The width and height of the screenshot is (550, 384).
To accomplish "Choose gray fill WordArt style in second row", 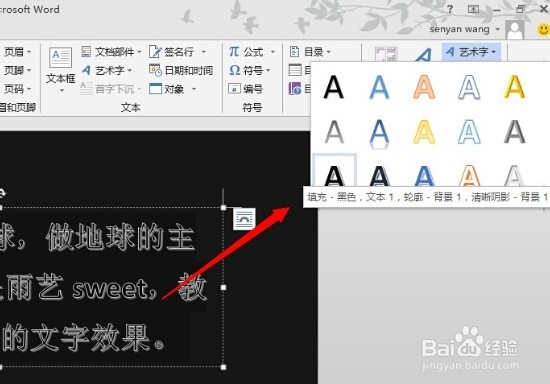I will [334, 132].
